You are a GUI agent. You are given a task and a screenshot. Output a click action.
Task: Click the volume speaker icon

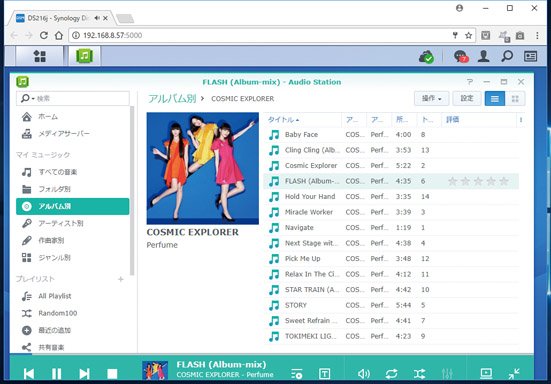(363, 374)
